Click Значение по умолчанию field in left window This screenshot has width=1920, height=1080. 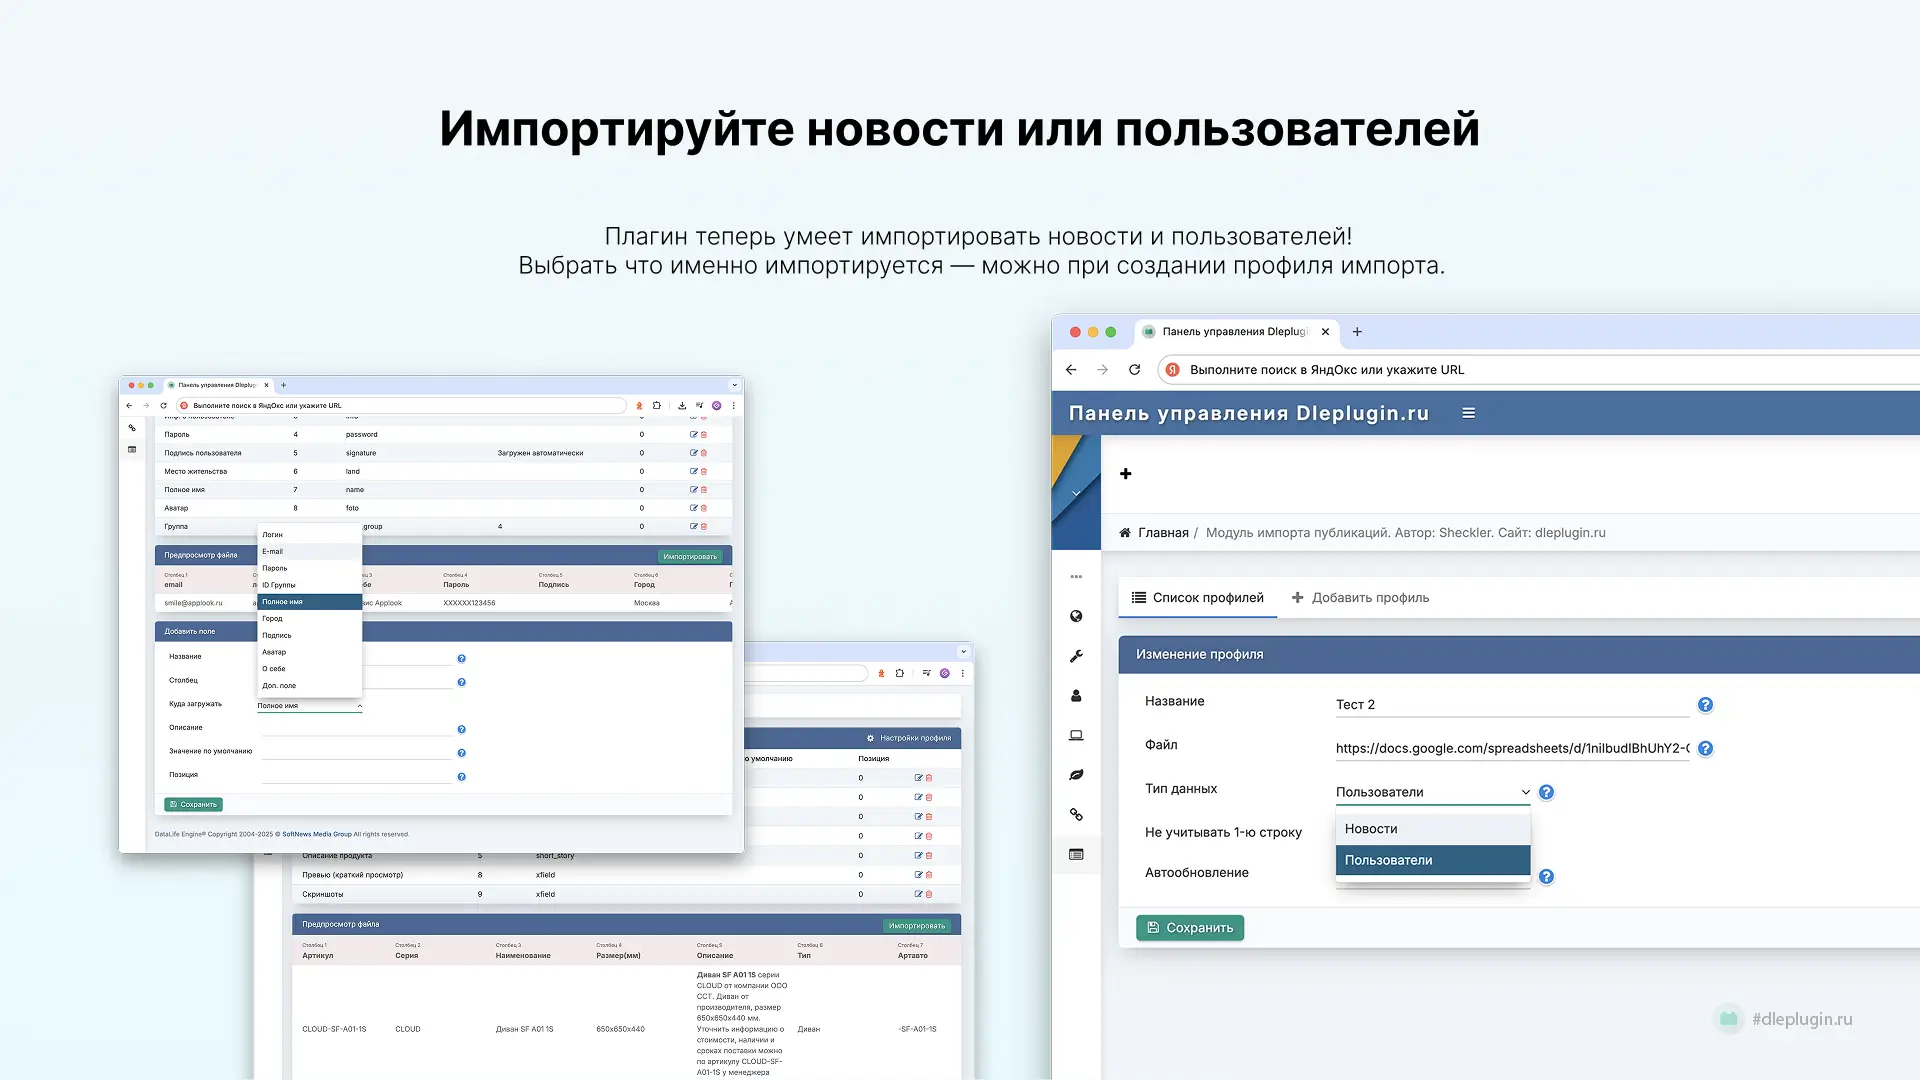(357, 752)
